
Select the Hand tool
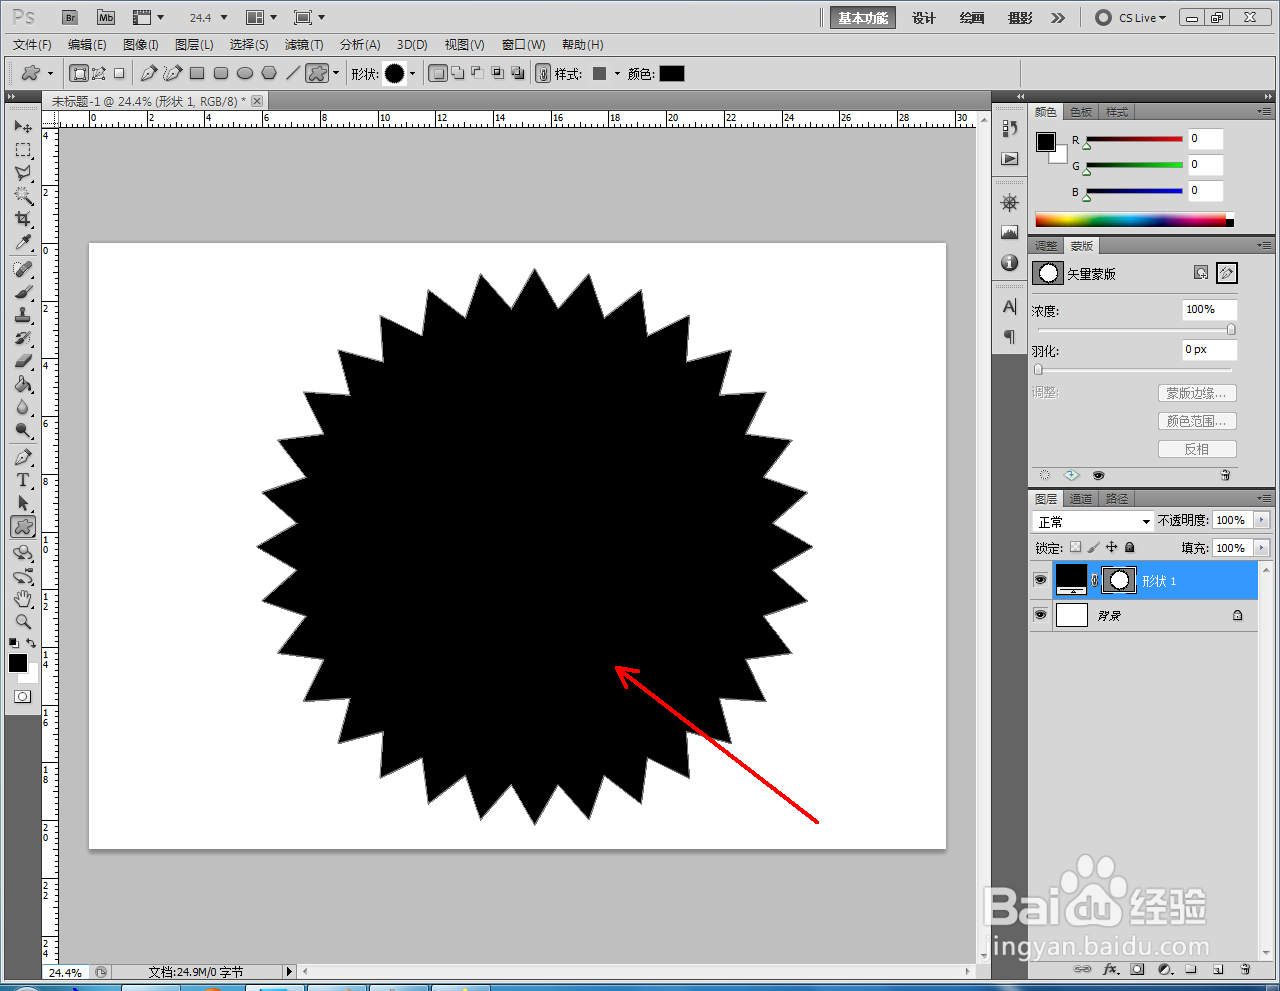[23, 599]
